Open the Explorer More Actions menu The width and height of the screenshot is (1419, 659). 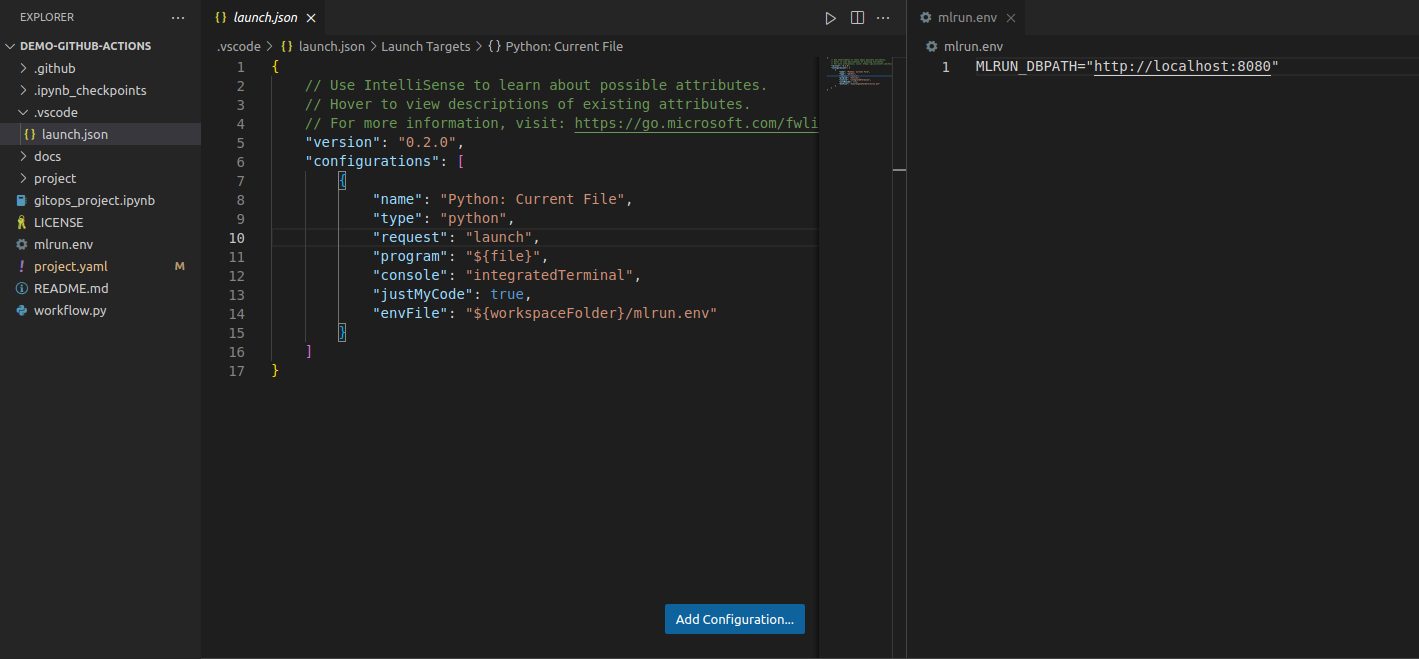tap(178, 16)
